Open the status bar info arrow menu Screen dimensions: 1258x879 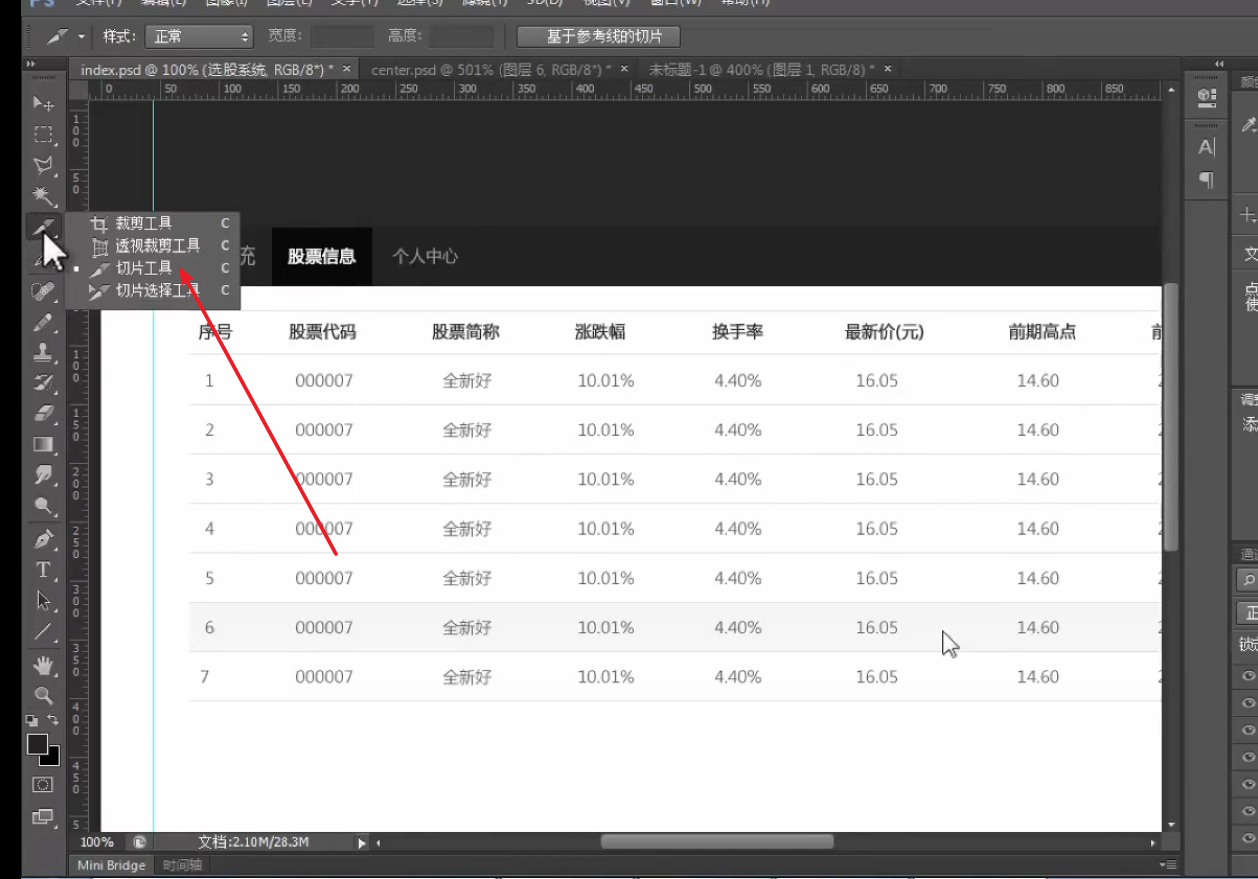click(x=362, y=843)
